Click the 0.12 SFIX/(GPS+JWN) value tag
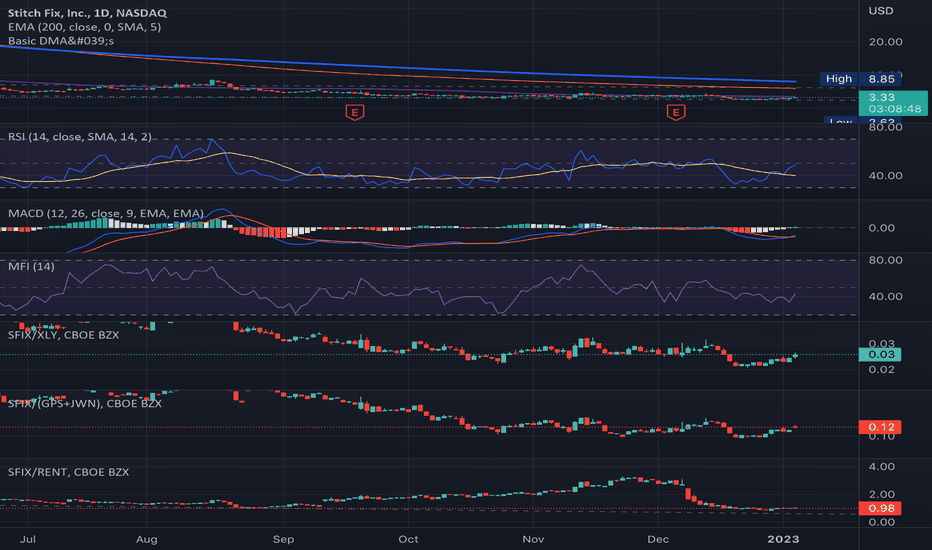The image size is (932, 550). [880, 427]
